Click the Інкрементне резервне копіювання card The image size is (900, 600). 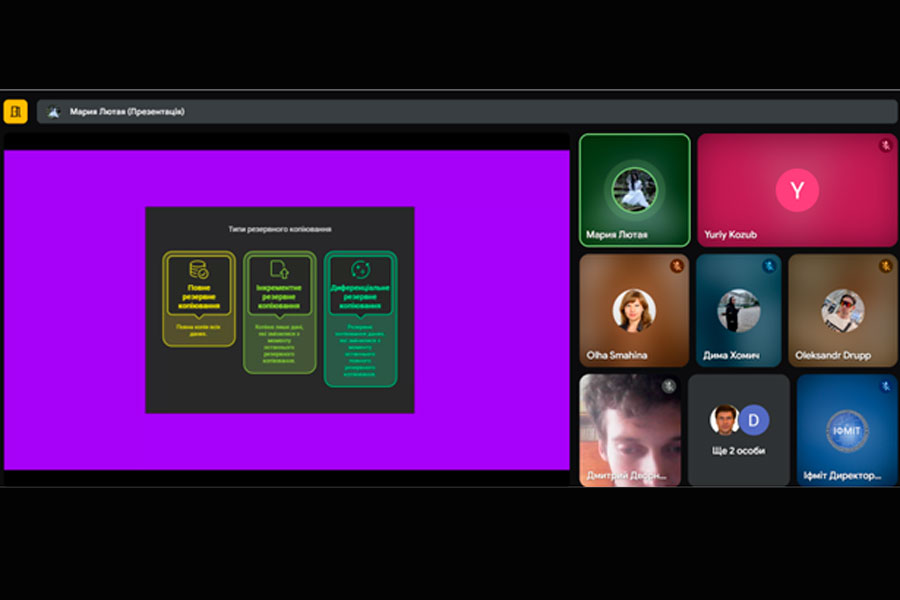pos(280,312)
